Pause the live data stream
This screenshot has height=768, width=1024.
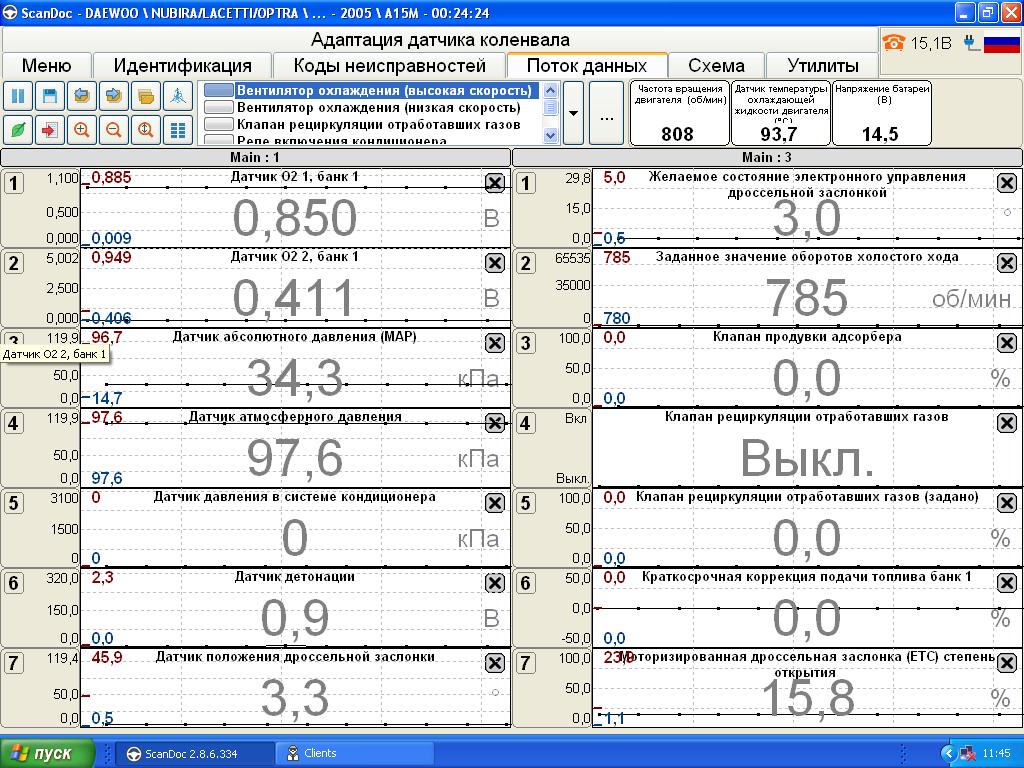pos(18,97)
